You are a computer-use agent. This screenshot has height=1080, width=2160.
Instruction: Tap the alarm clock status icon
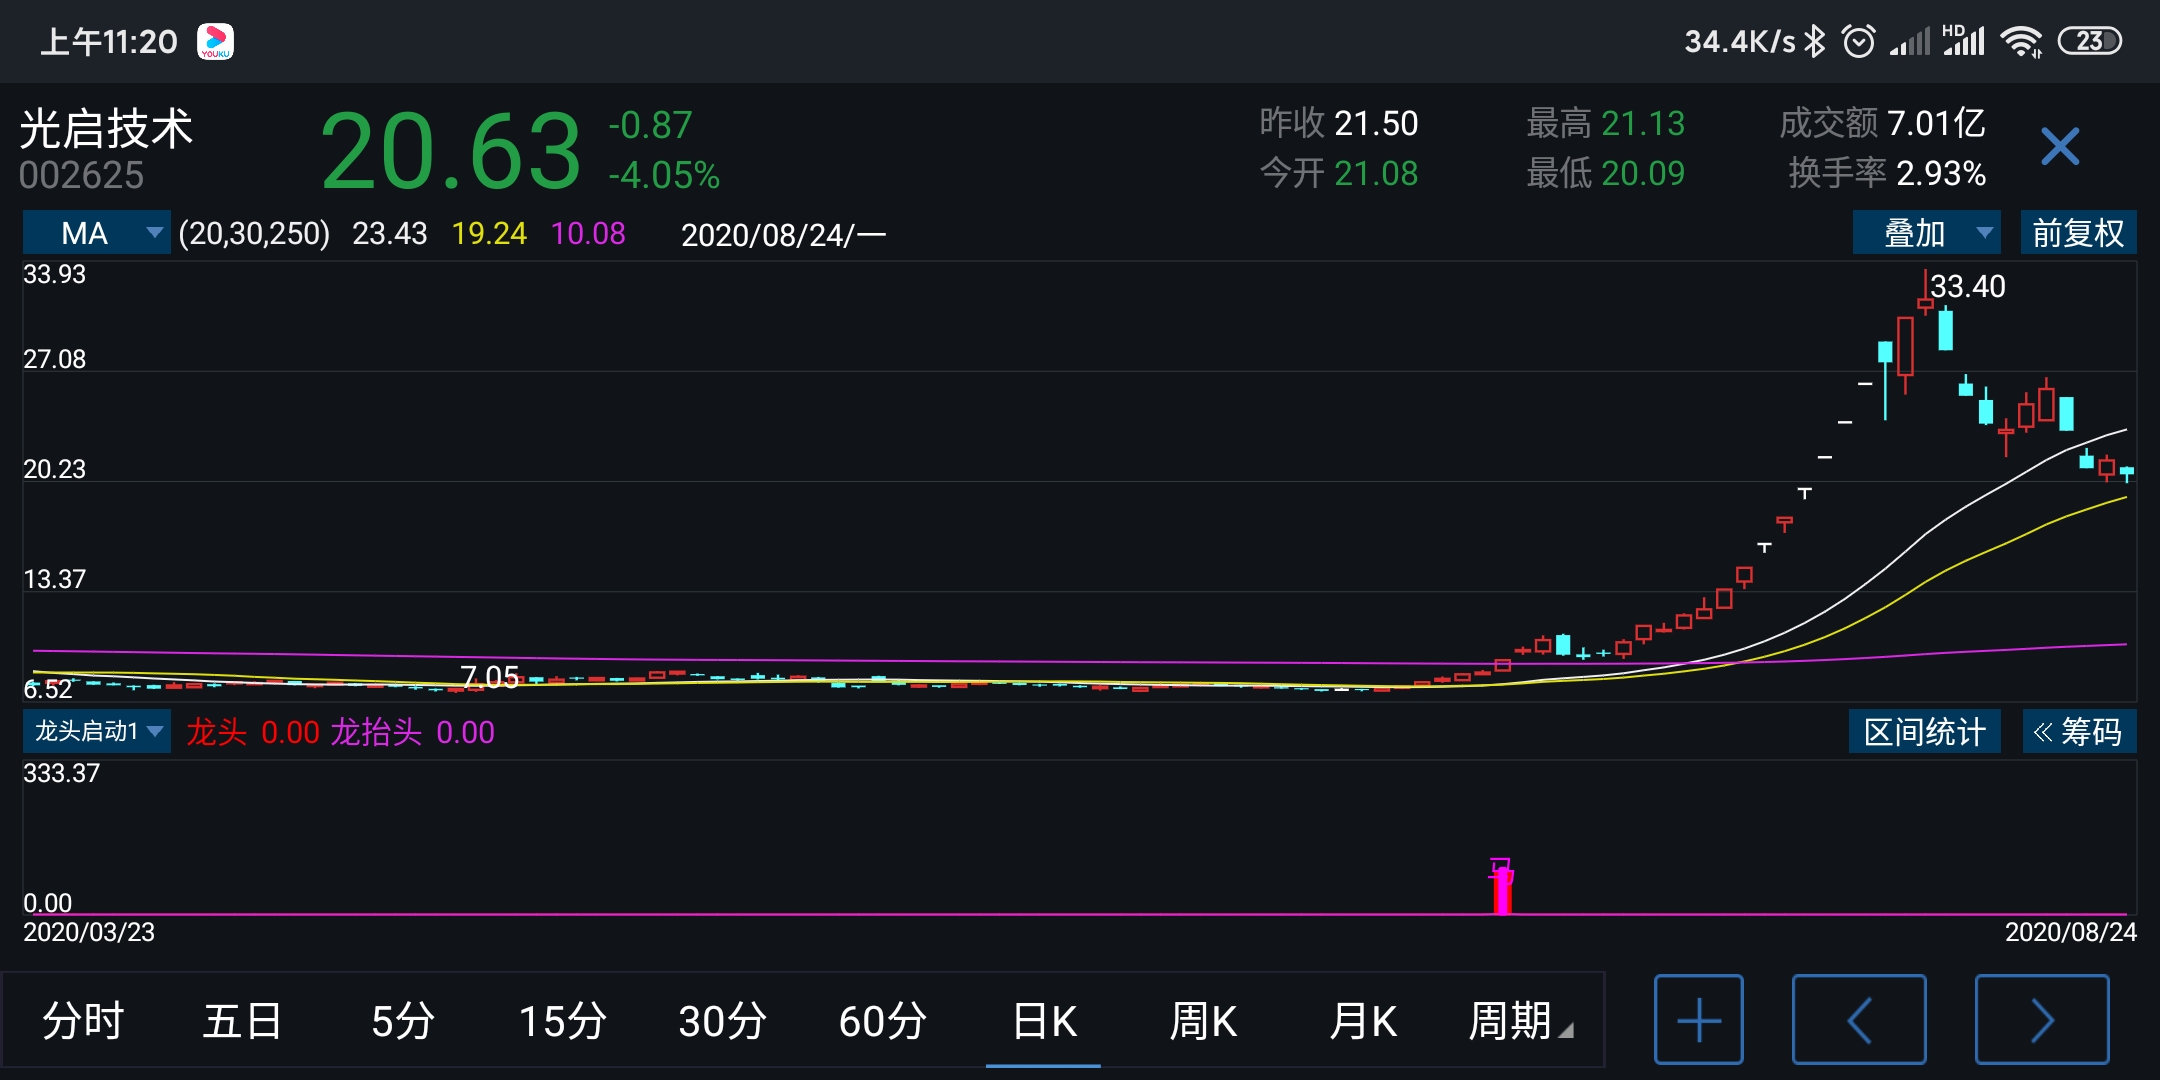click(1858, 41)
